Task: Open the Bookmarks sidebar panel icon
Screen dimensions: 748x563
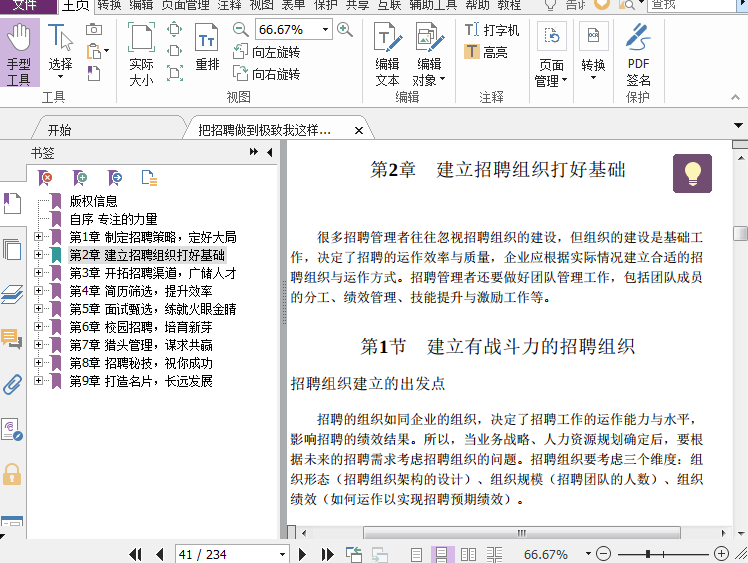Action: (x=12, y=204)
